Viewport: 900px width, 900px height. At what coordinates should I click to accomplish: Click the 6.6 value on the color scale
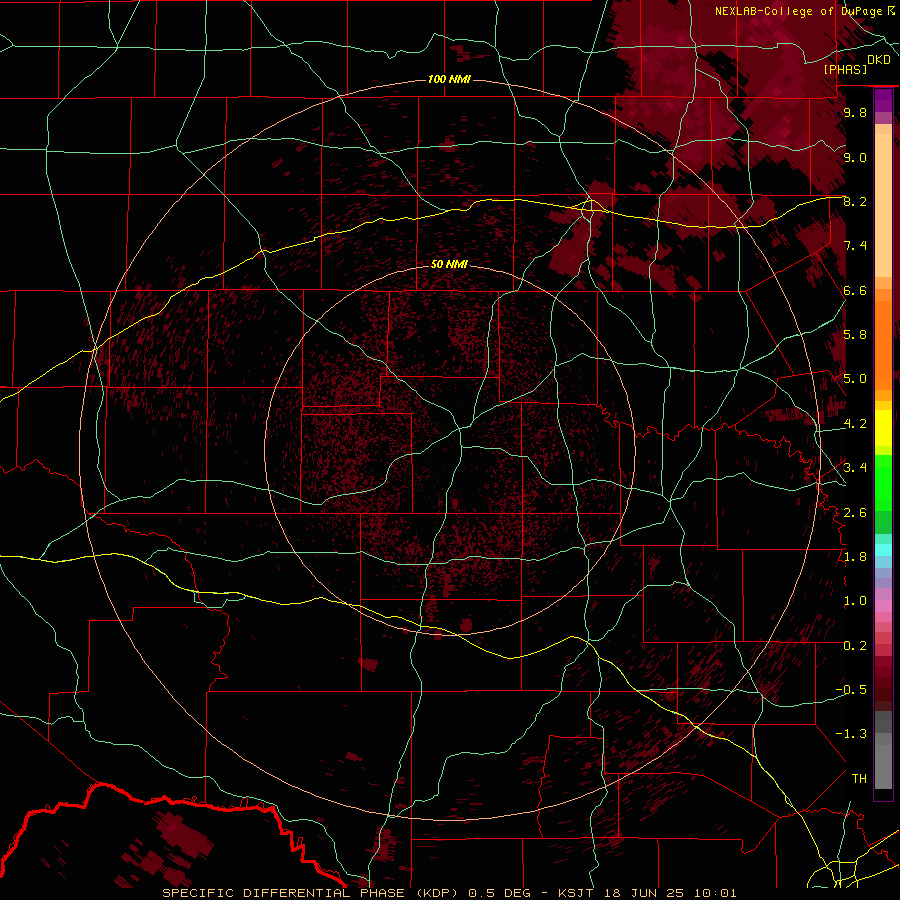[855, 290]
